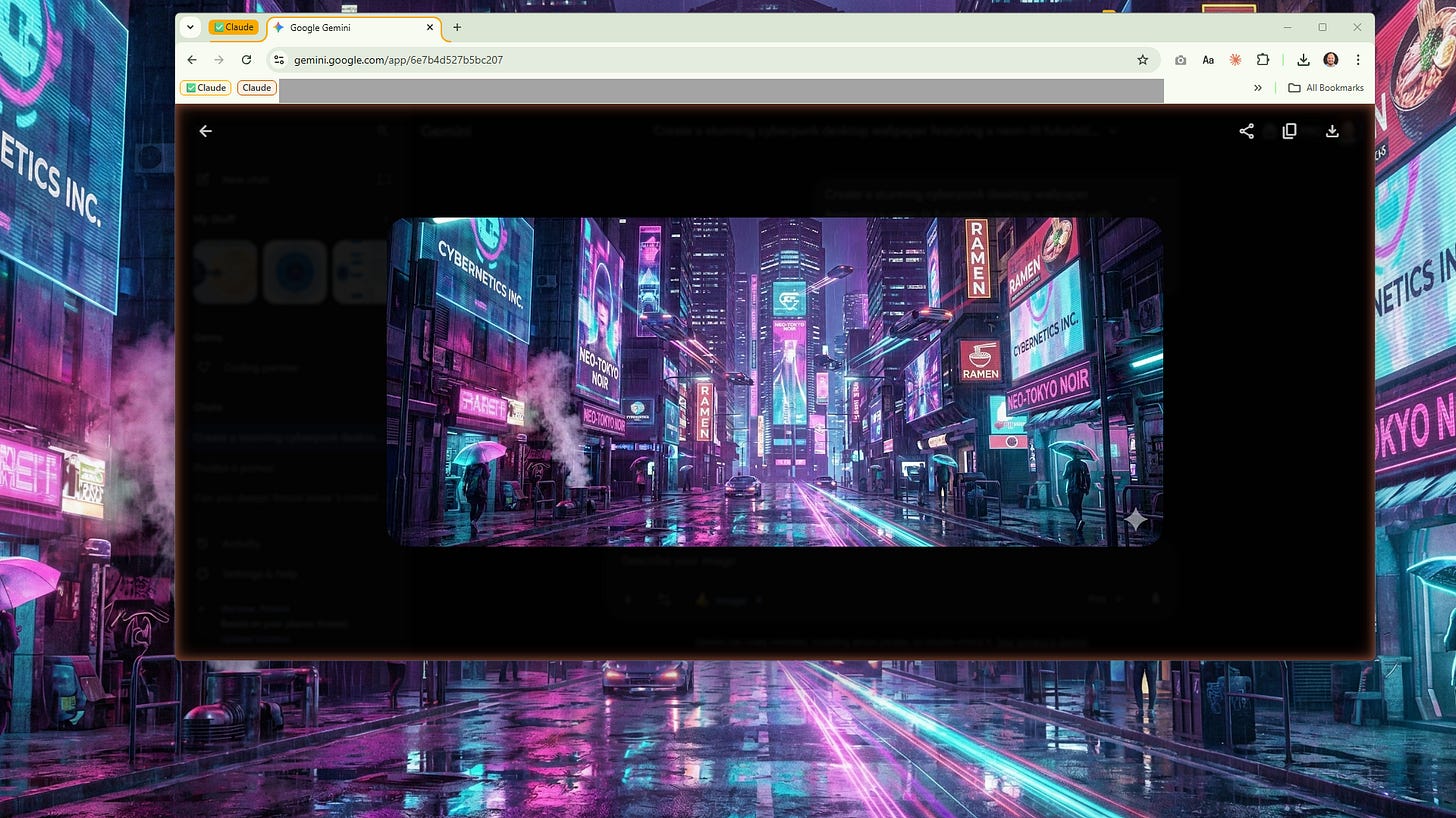Screen dimensions: 1456x818
Task: Click the back arrow to close the image view
Action: coord(205,131)
